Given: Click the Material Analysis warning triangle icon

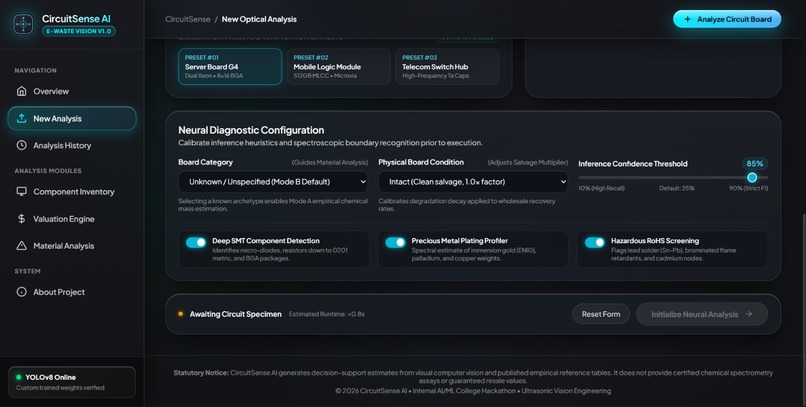Looking at the screenshot, I should 22,246.
